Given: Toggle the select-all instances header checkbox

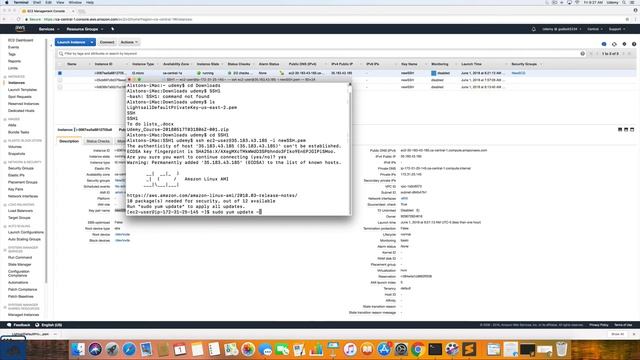Looking at the screenshot, I should (x=60, y=64).
